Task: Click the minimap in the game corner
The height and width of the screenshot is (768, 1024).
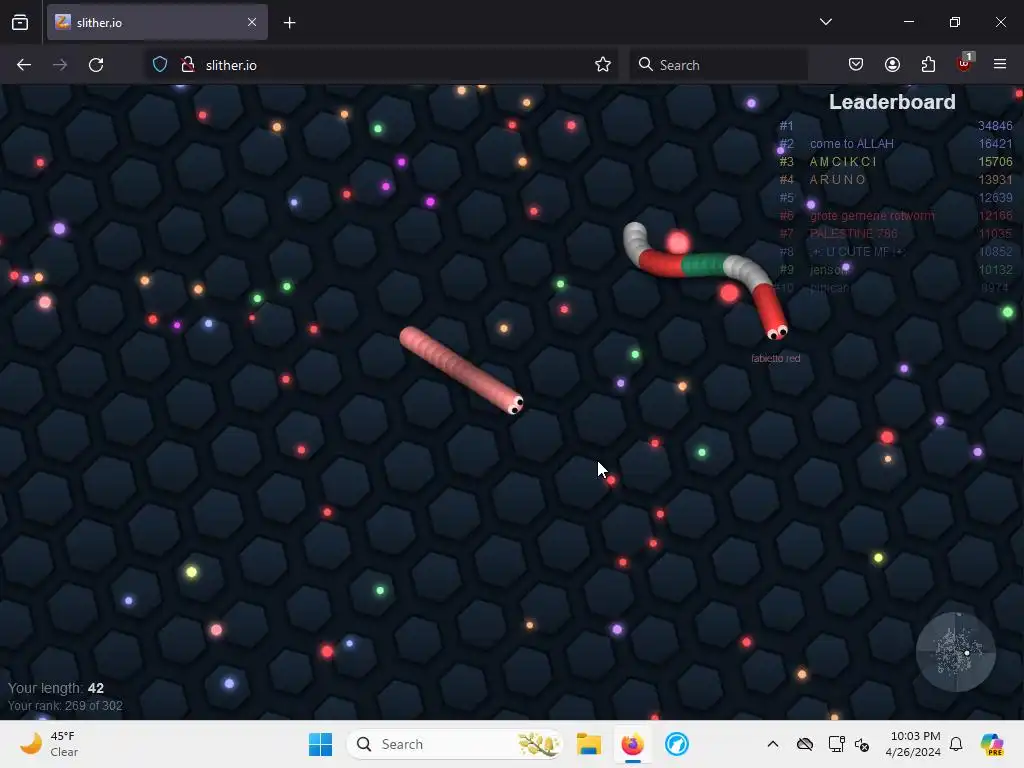Action: pos(956,652)
